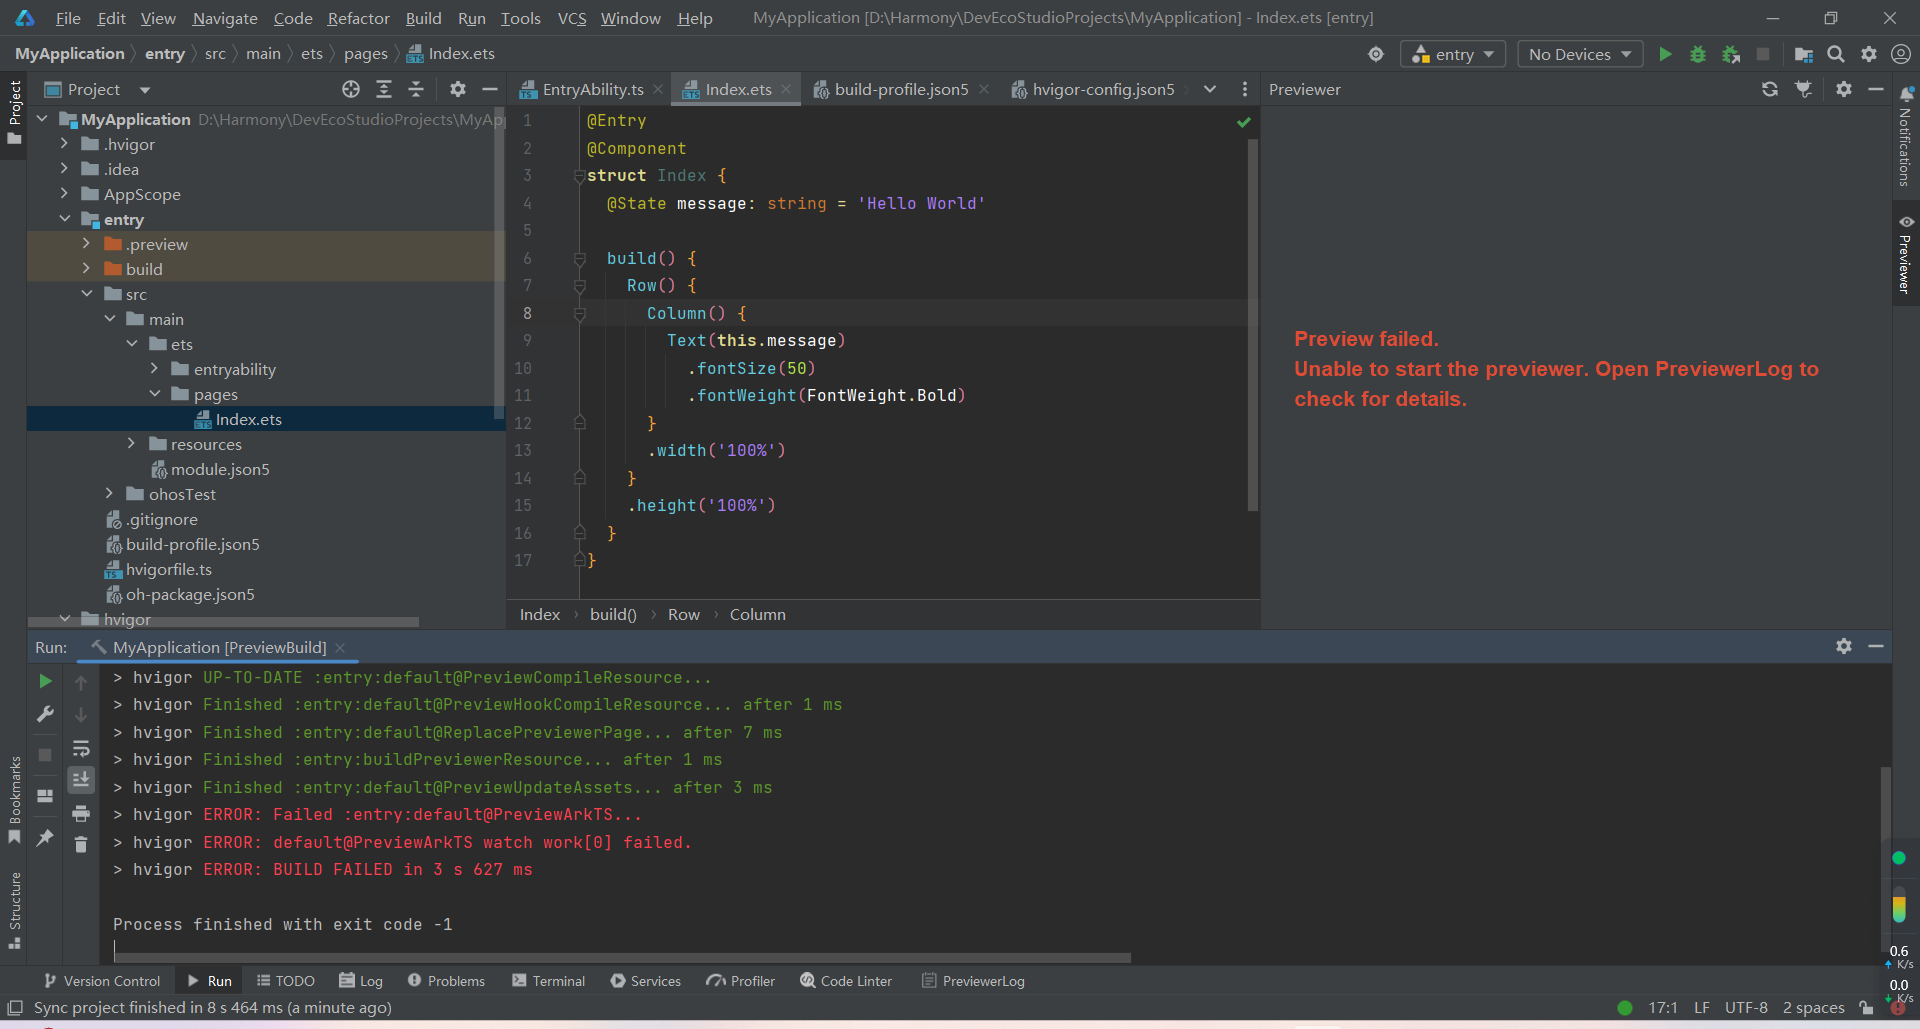Screen dimensions: 1920x1029
Task: Start debugging with the bug icon
Action: (x=1698, y=54)
